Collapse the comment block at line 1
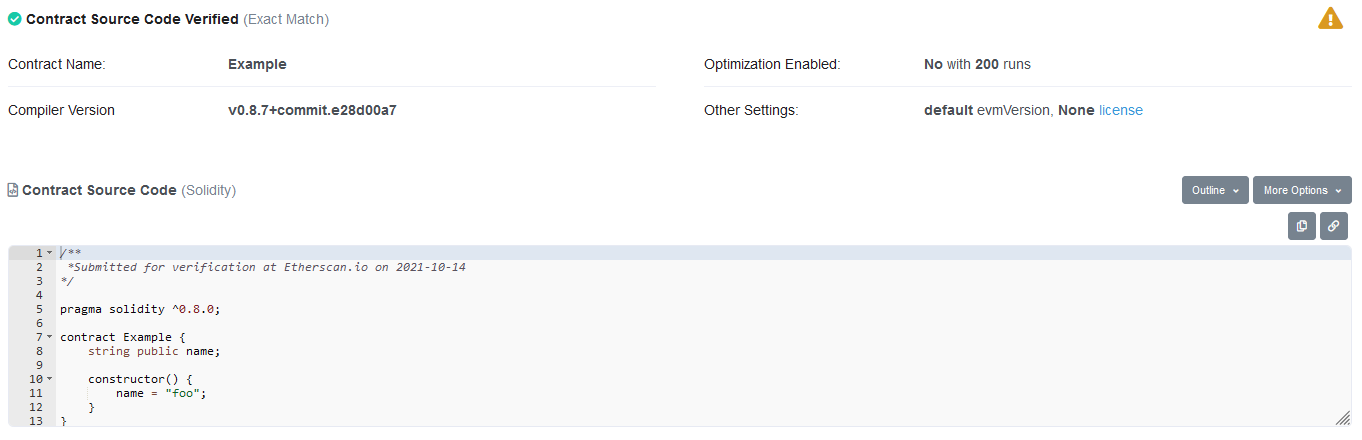 point(49,254)
